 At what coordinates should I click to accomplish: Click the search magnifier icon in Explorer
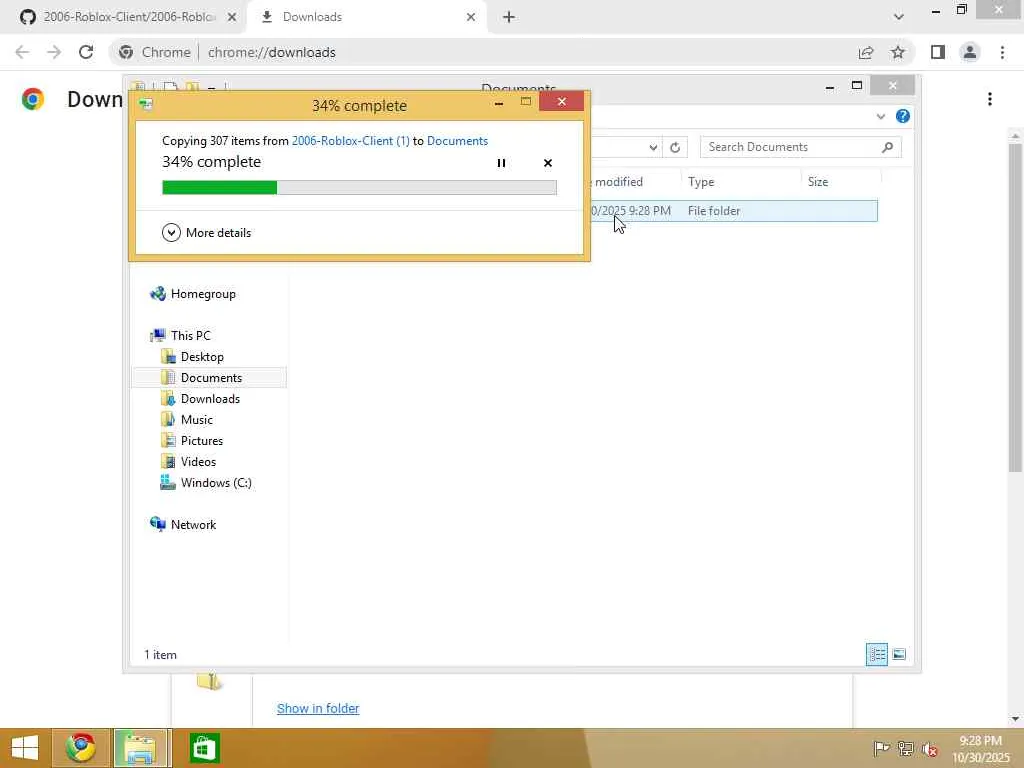(x=888, y=147)
